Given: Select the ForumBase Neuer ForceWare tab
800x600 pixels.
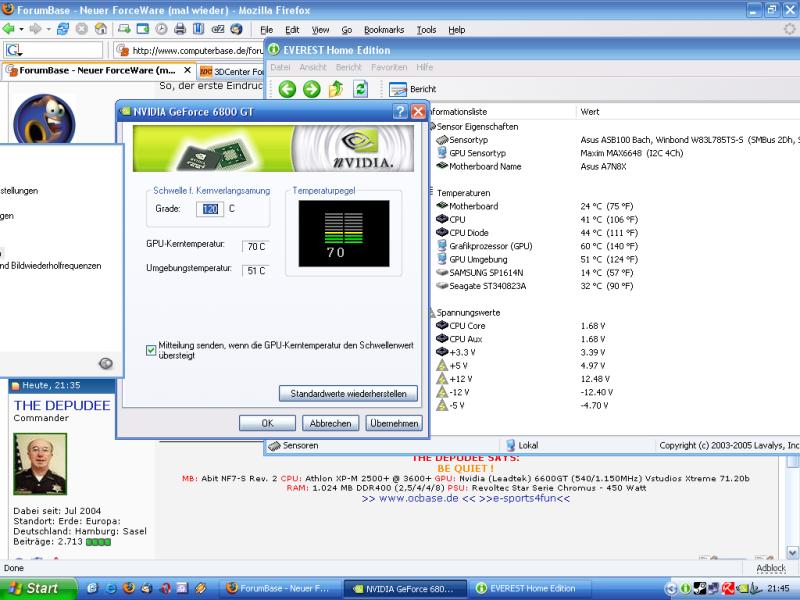Looking at the screenshot, I should 98,70.
